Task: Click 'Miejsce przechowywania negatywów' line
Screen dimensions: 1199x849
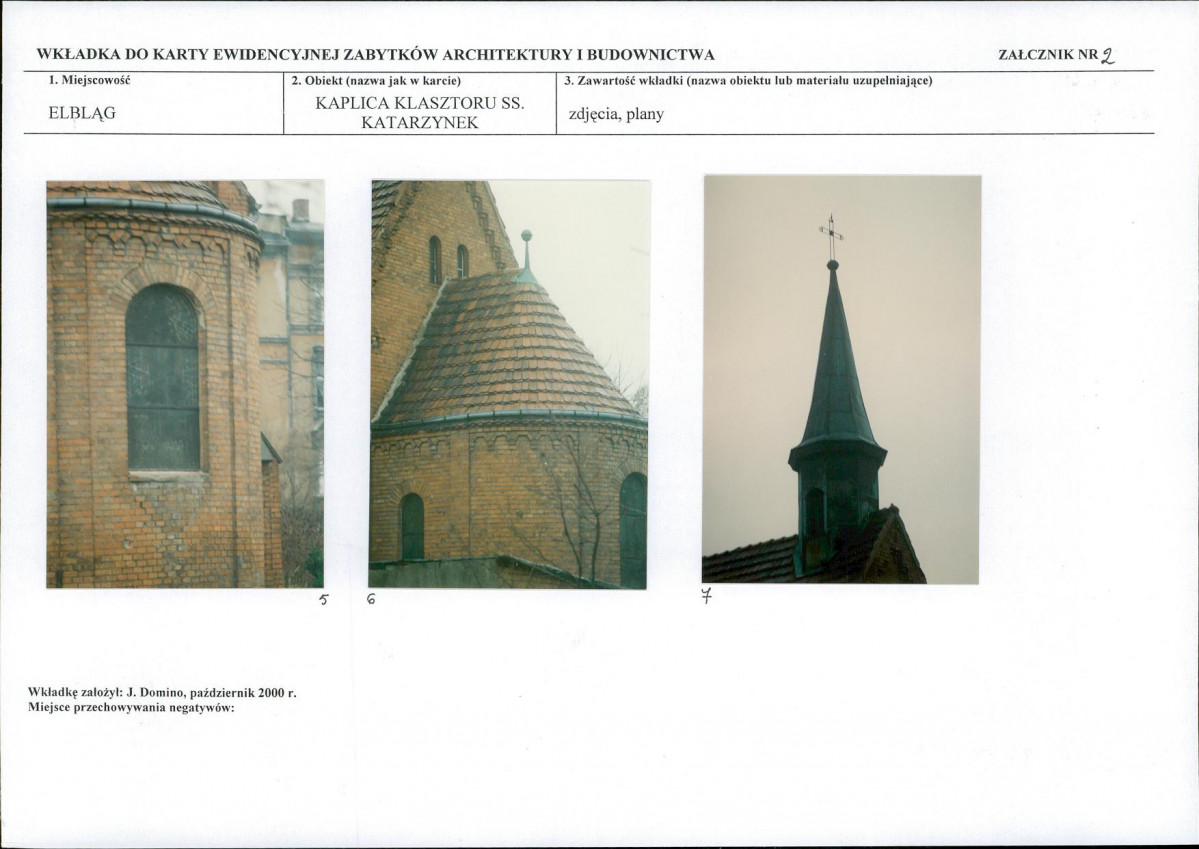Action: point(131,708)
